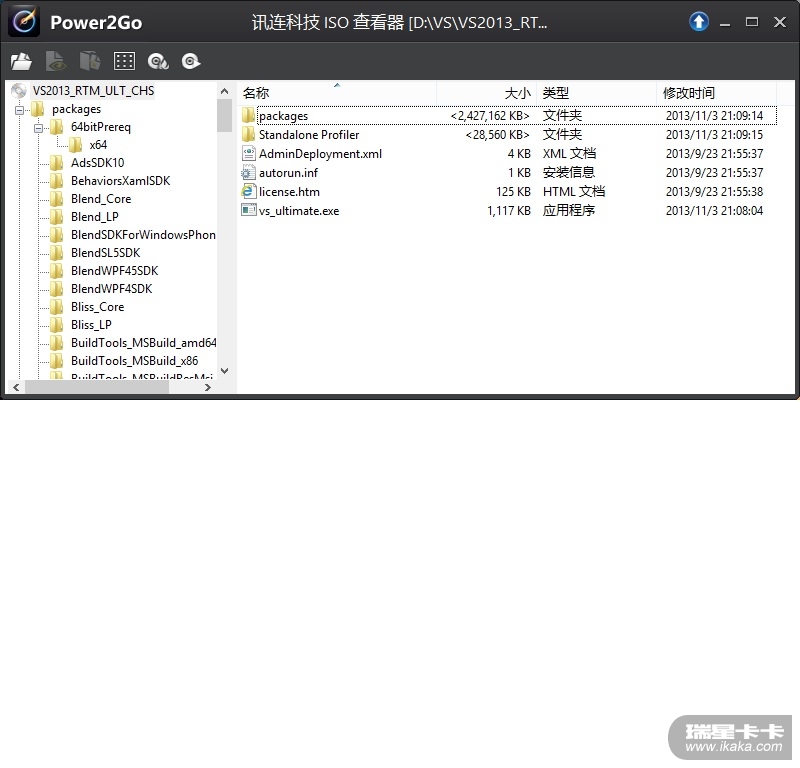Close the Power2Go ISO viewer window
Screen dimensions: 800x768
click(x=780, y=22)
